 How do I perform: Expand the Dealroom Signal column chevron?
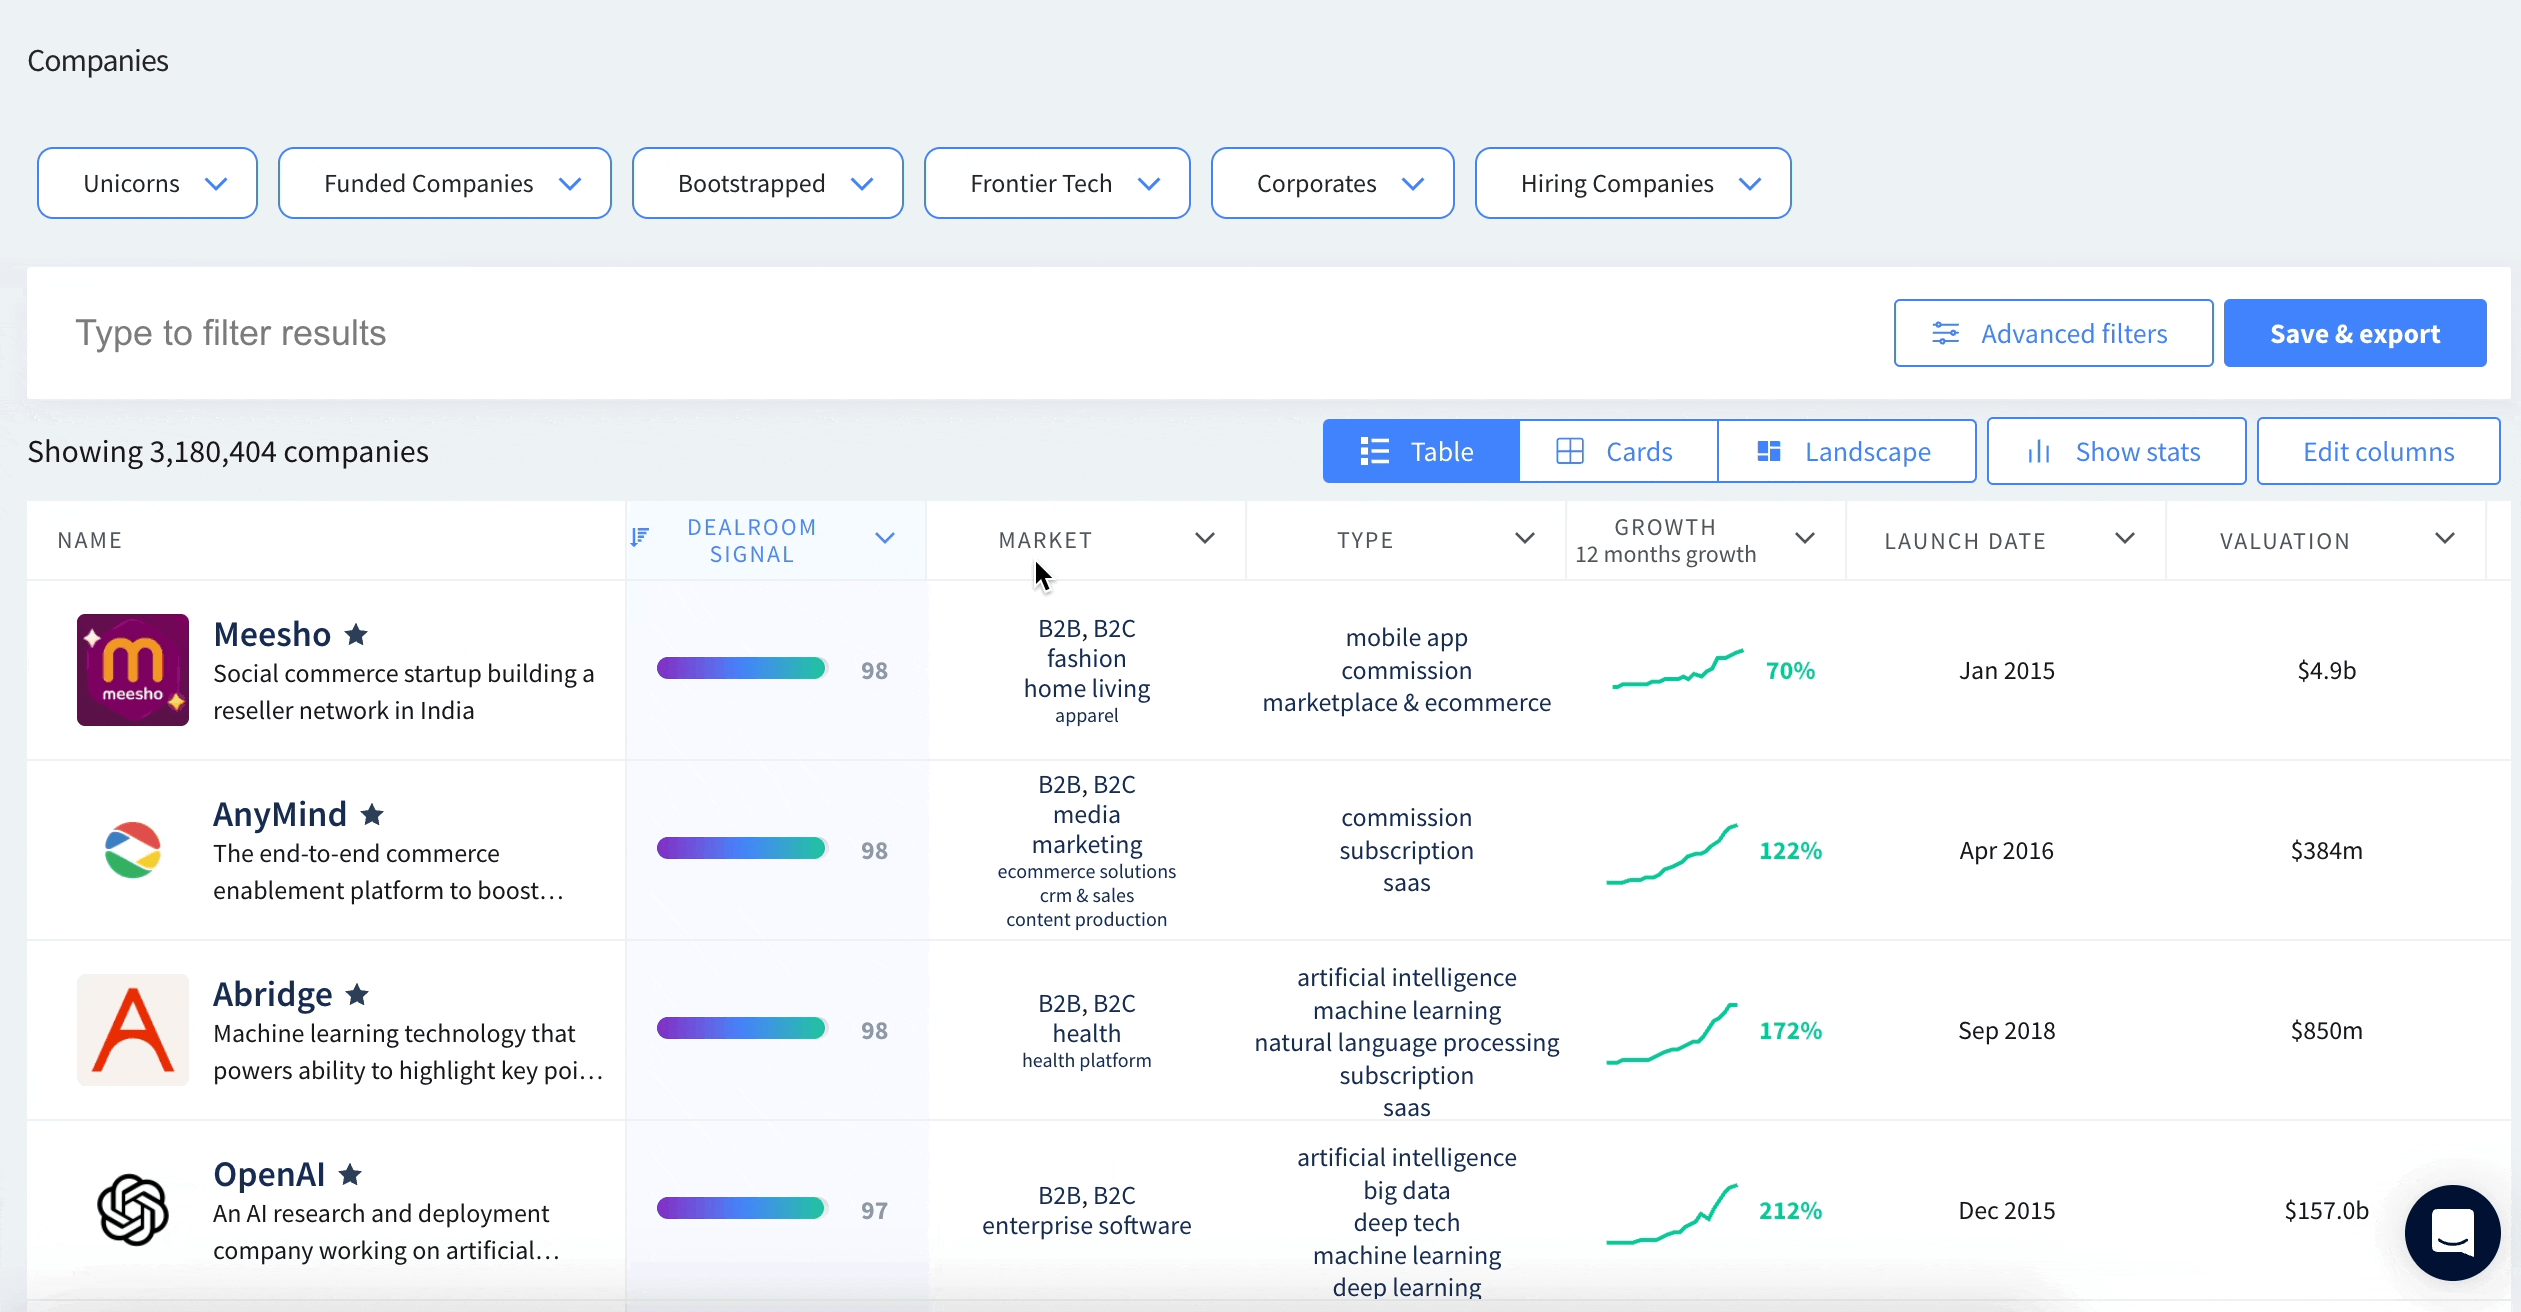point(884,538)
